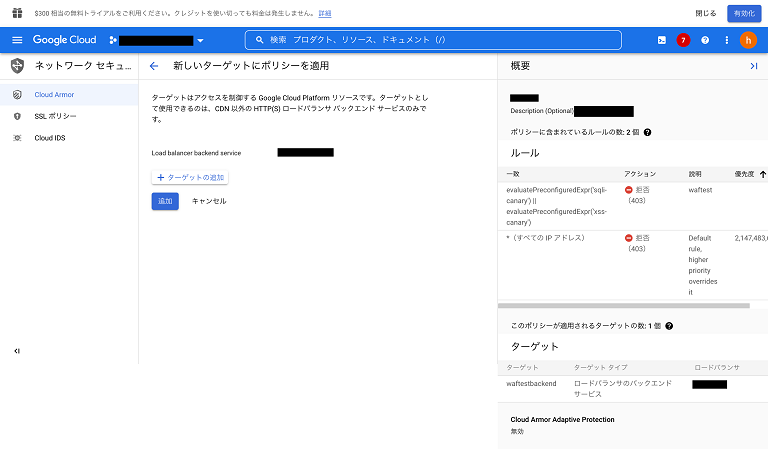
Task: Click ターゲットの追加 button
Action: [190, 177]
